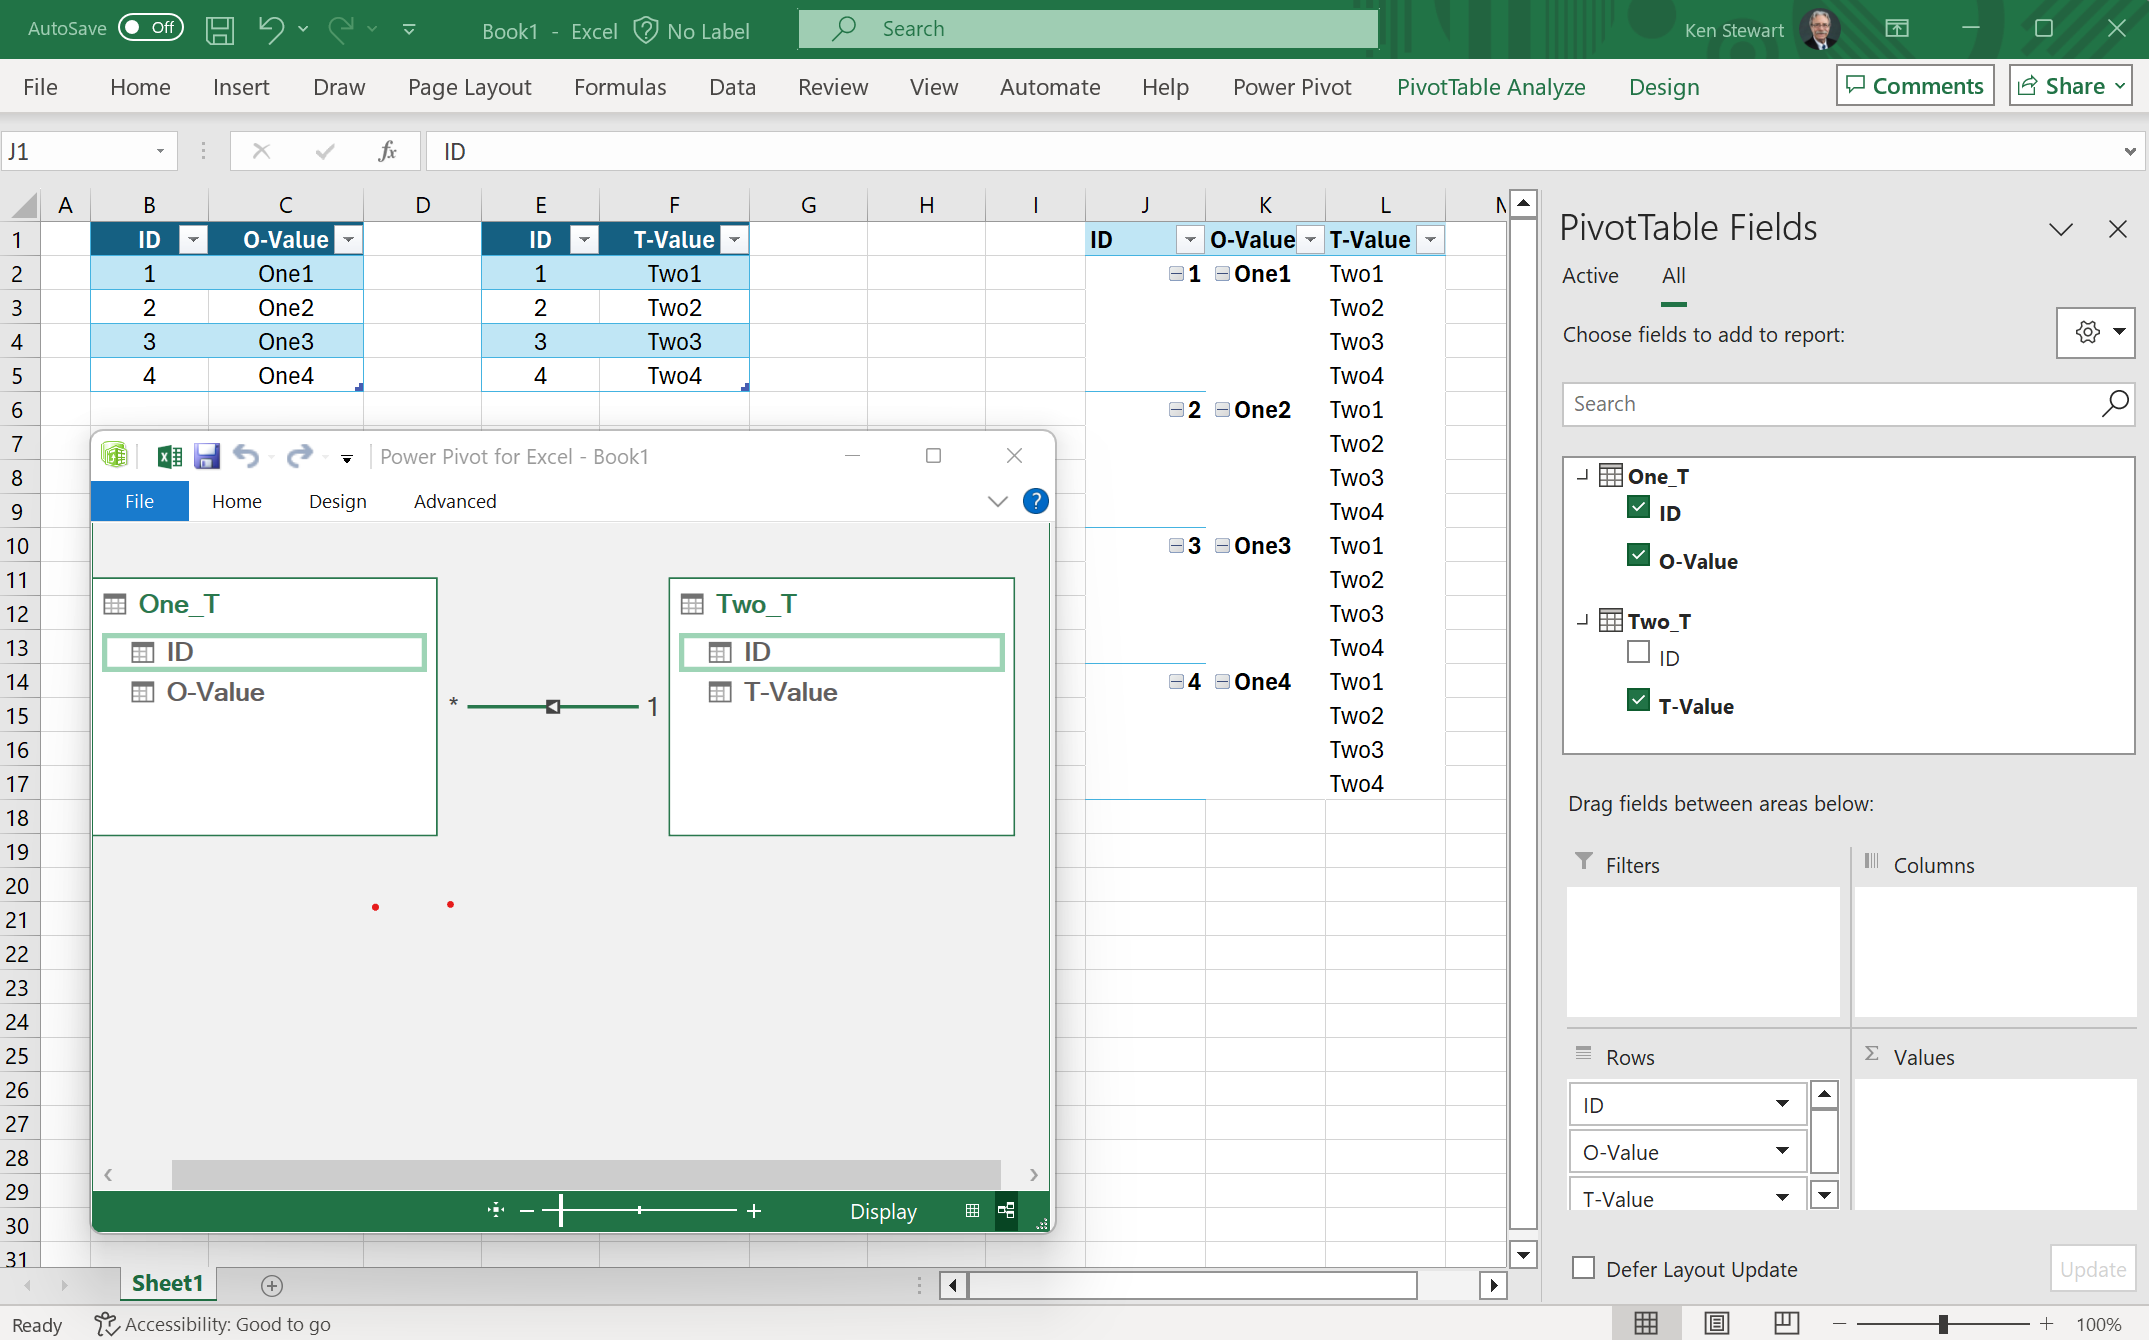The height and width of the screenshot is (1340, 2149).
Task: Toggle AutoSave off switch
Action: (x=150, y=28)
